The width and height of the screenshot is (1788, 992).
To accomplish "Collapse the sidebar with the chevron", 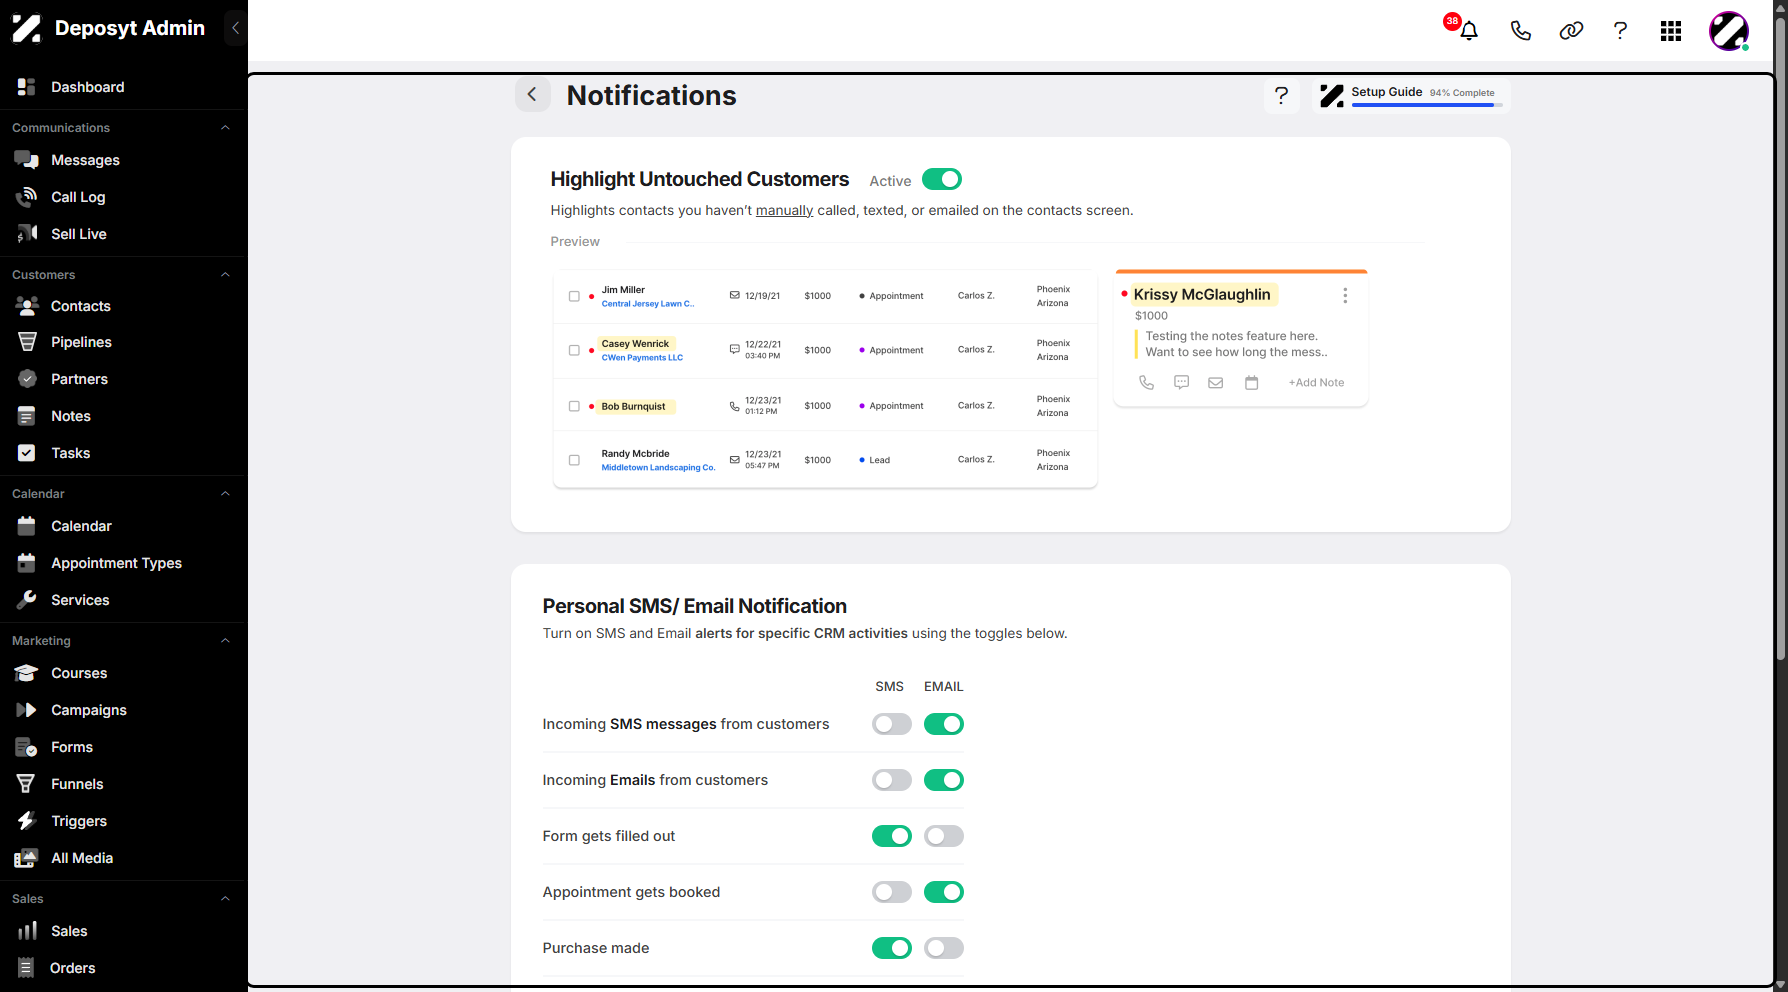I will click(236, 28).
